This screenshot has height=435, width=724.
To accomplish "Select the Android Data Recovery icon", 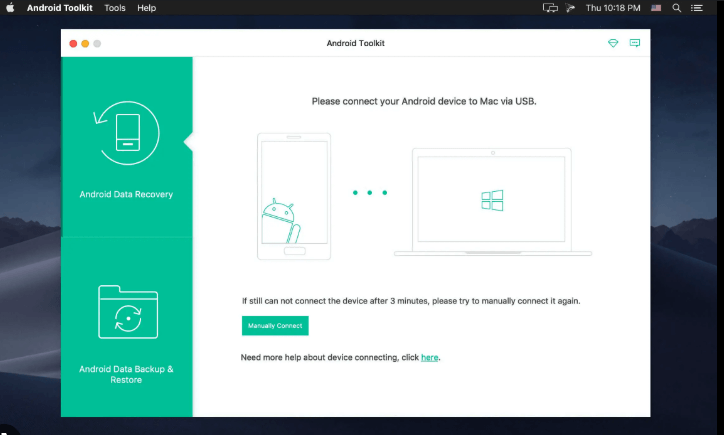I will click(x=127, y=133).
